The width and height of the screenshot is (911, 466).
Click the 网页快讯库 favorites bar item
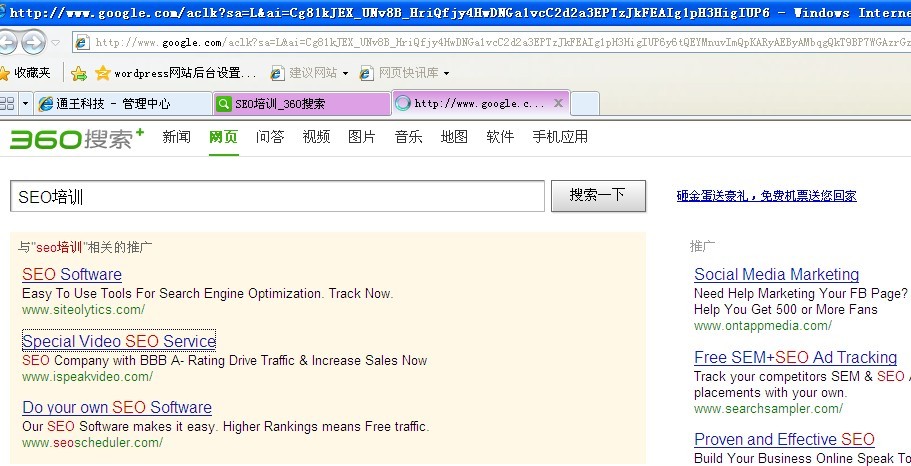(x=399, y=73)
